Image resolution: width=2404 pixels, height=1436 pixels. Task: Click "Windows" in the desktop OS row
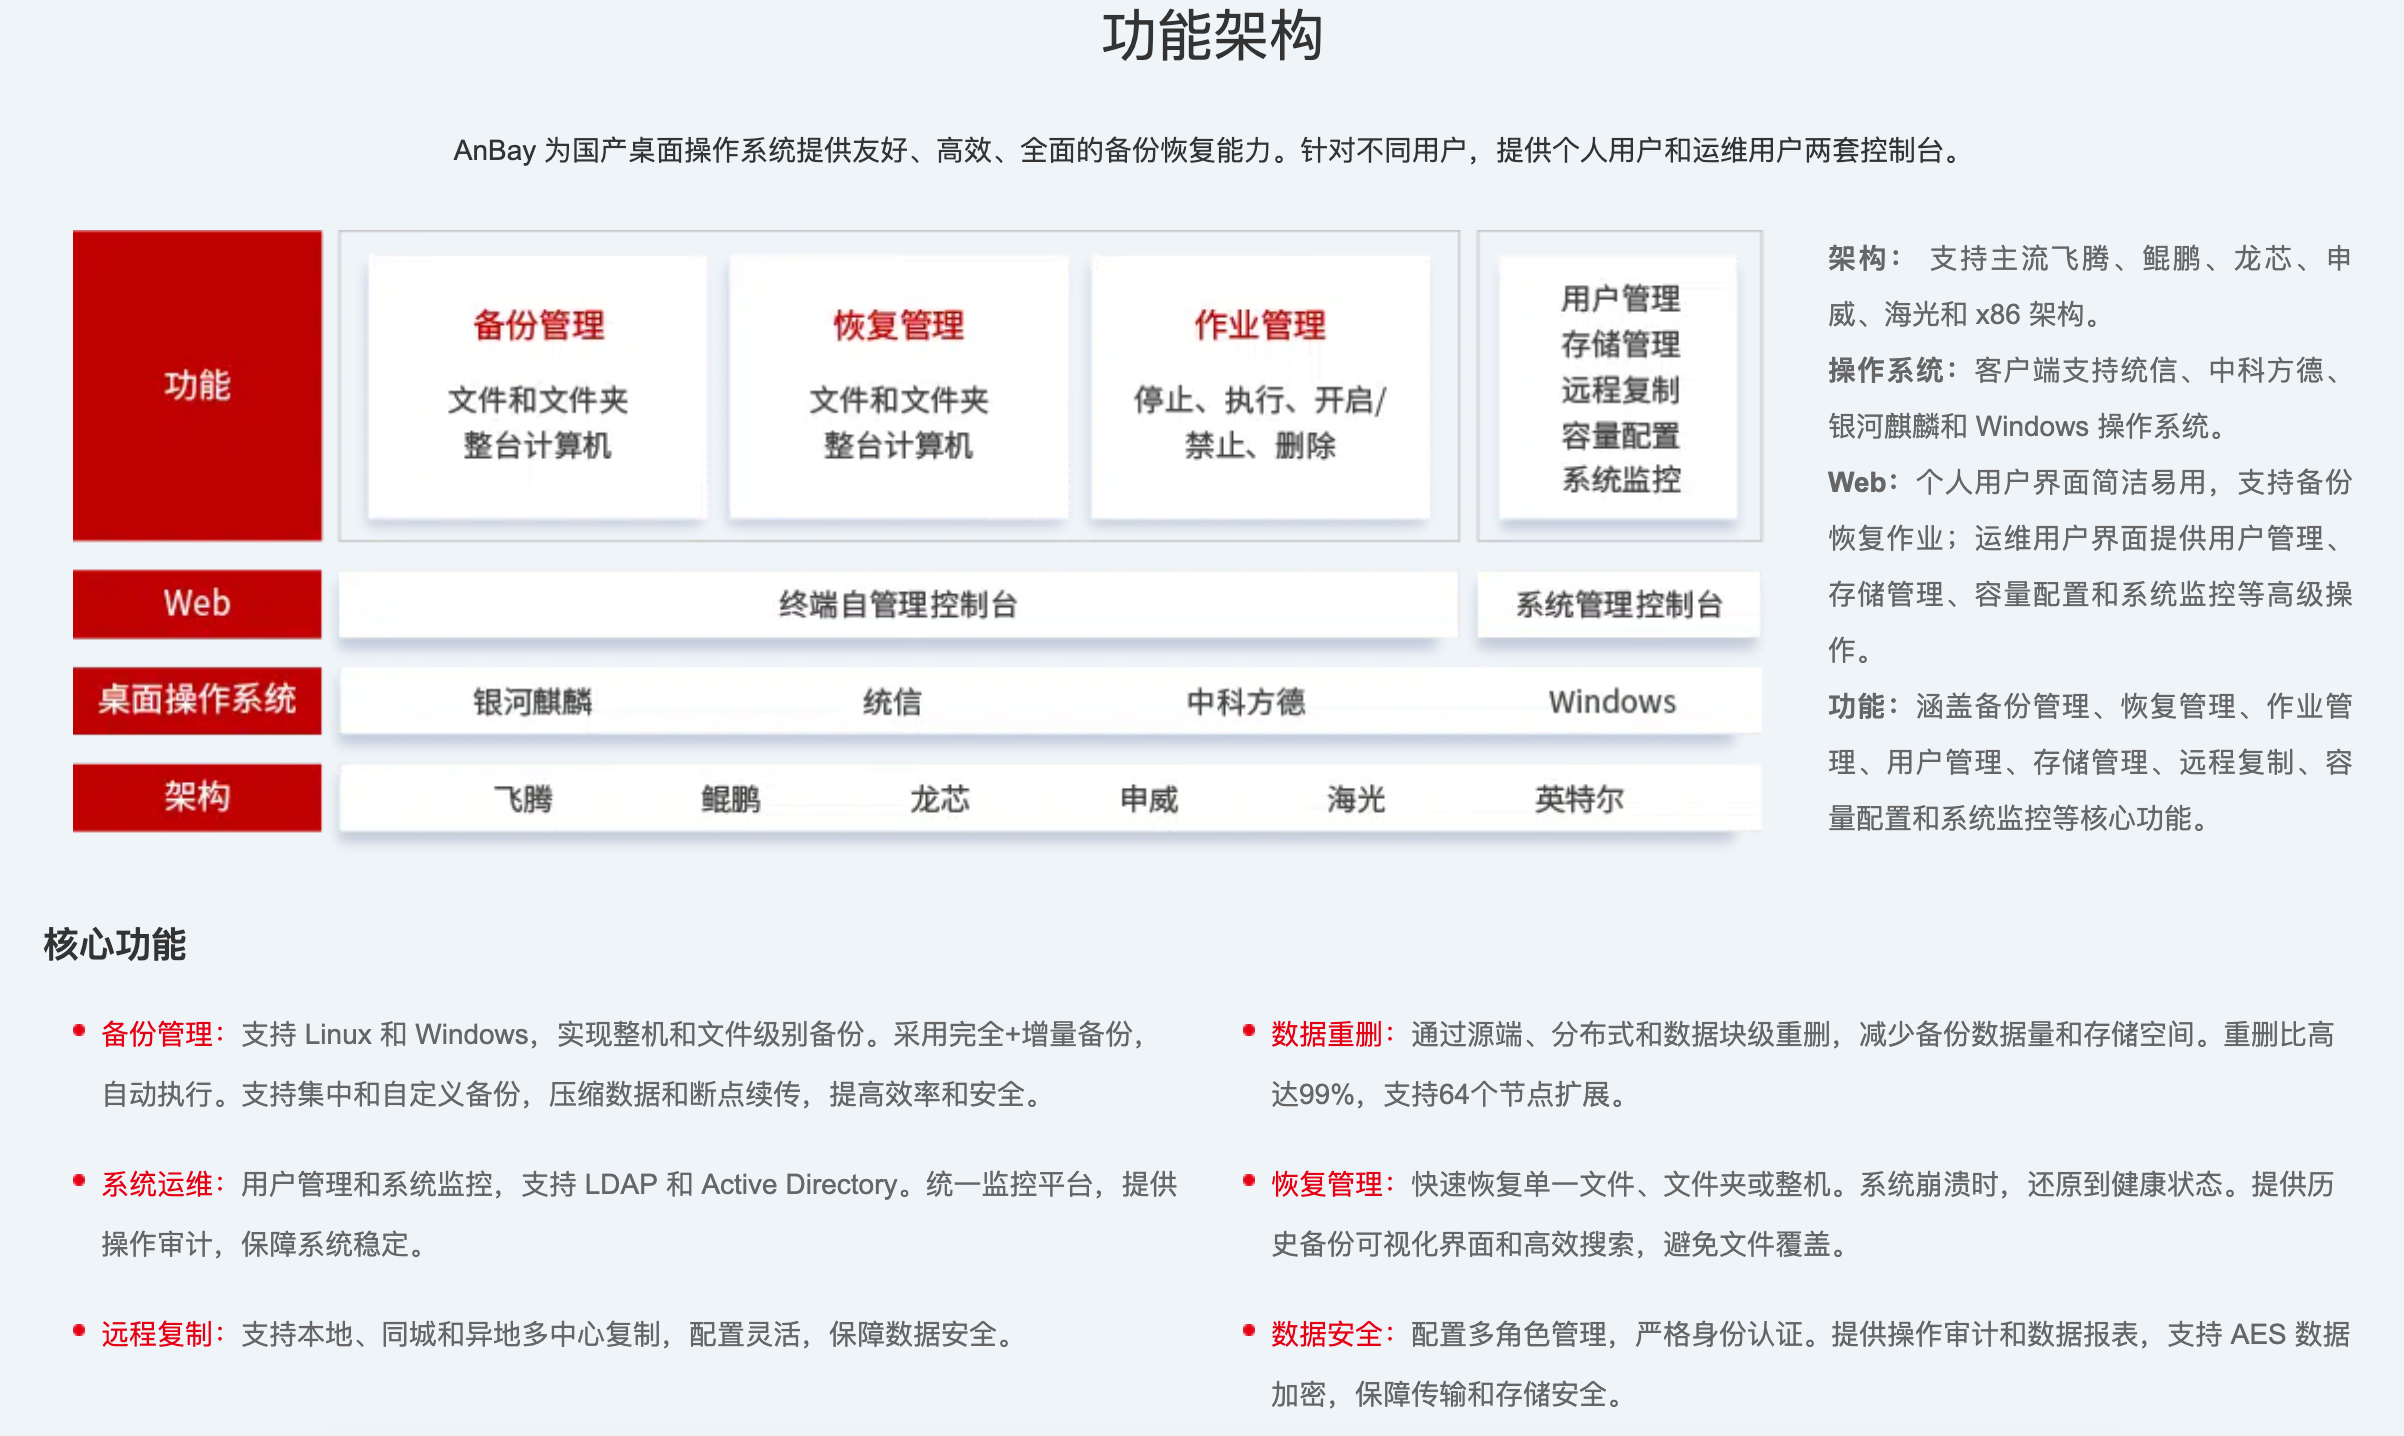[x=1612, y=701]
